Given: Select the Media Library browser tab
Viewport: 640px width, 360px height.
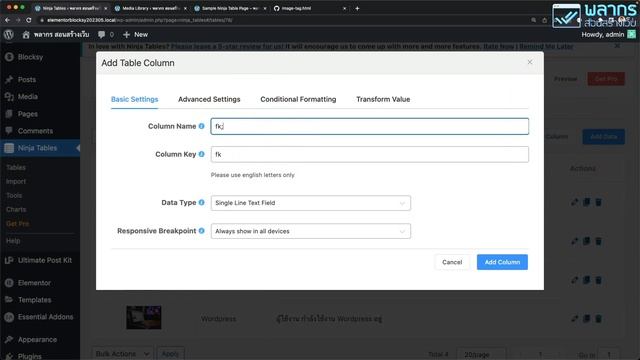Looking at the screenshot, I should coord(150,8).
